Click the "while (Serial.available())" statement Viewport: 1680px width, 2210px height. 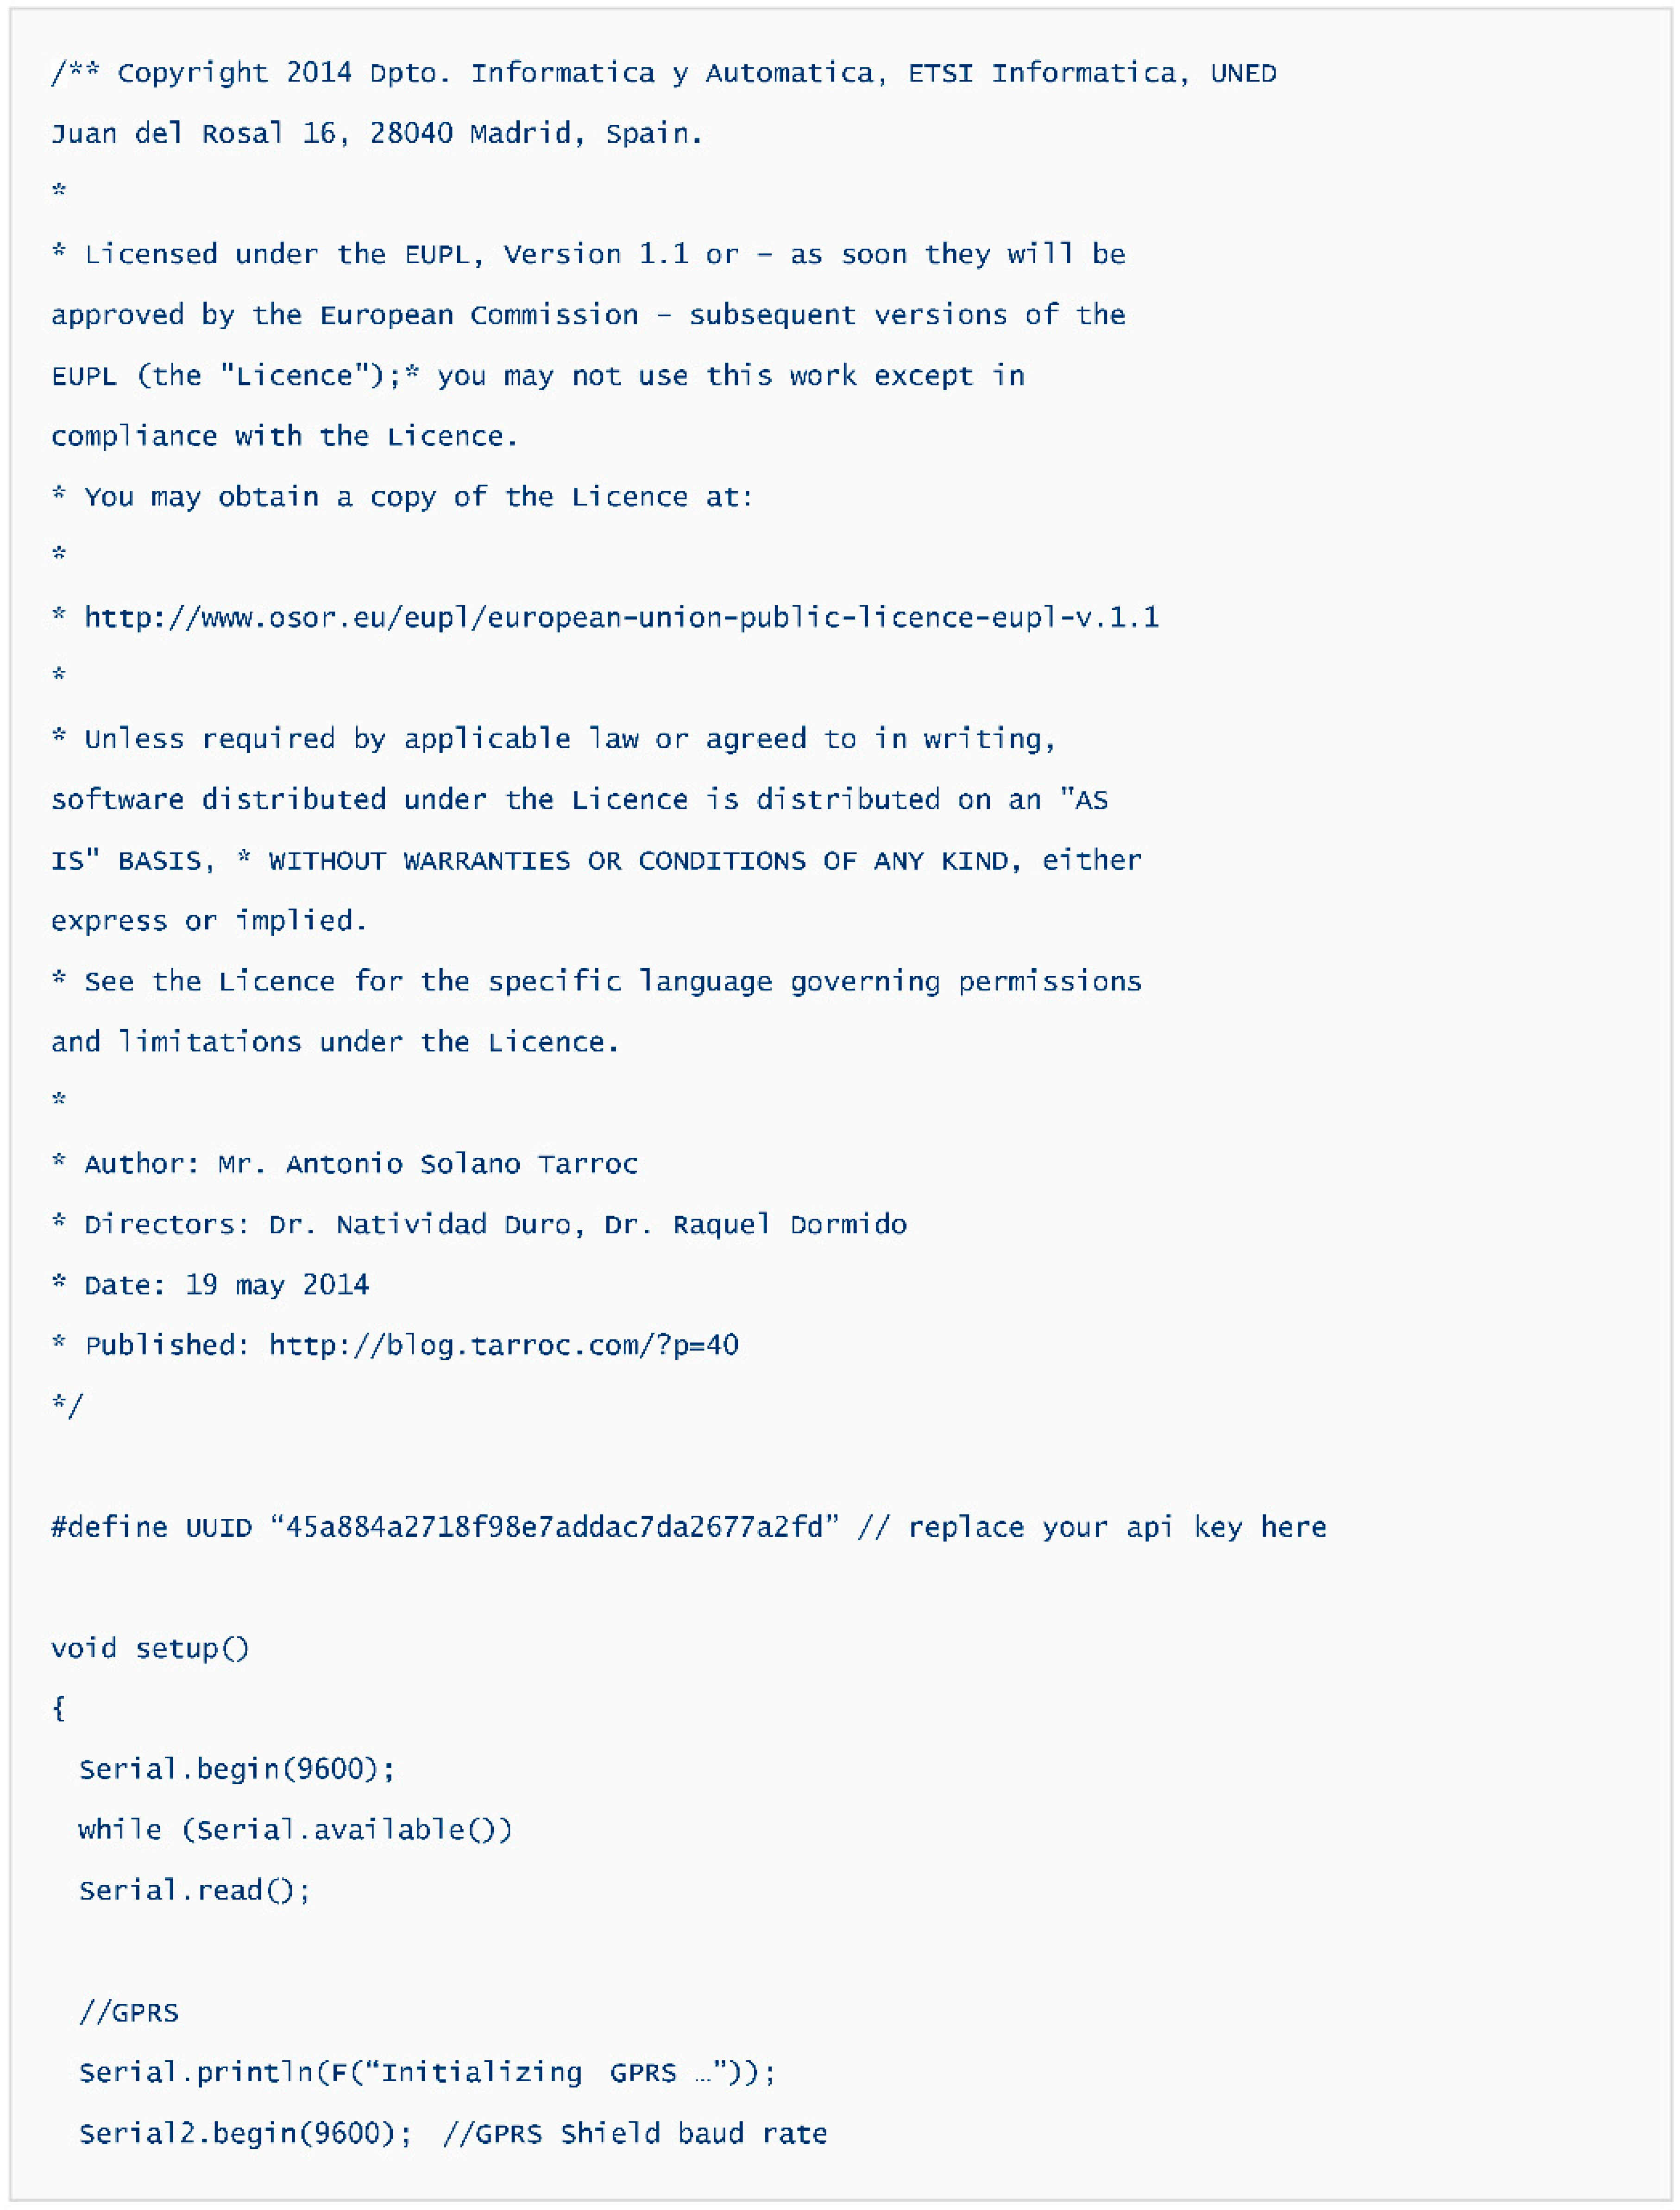coord(295,1830)
